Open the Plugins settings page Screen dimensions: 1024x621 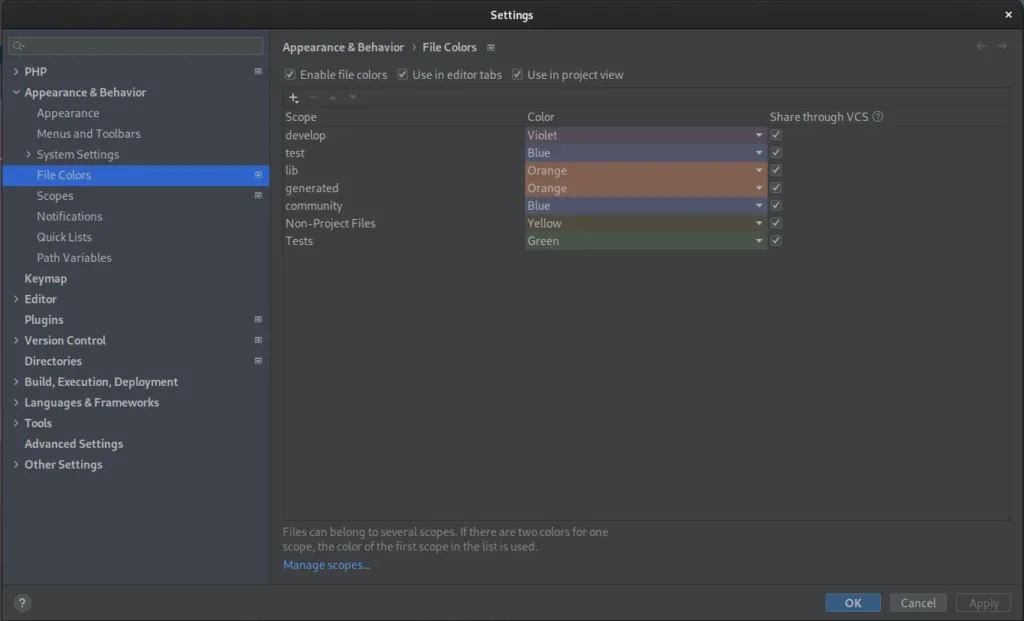click(44, 319)
